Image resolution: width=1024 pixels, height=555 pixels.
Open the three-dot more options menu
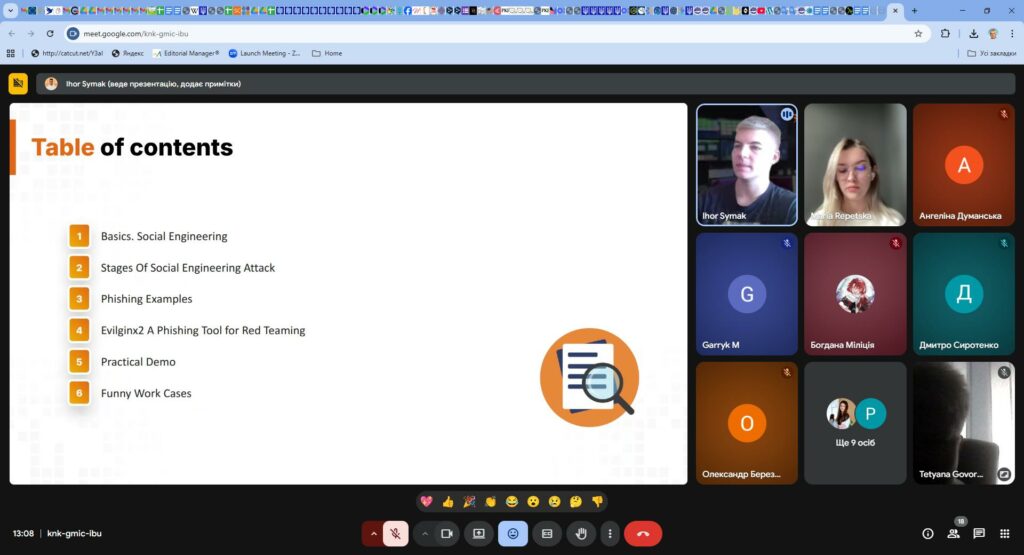pyautogui.click(x=609, y=534)
